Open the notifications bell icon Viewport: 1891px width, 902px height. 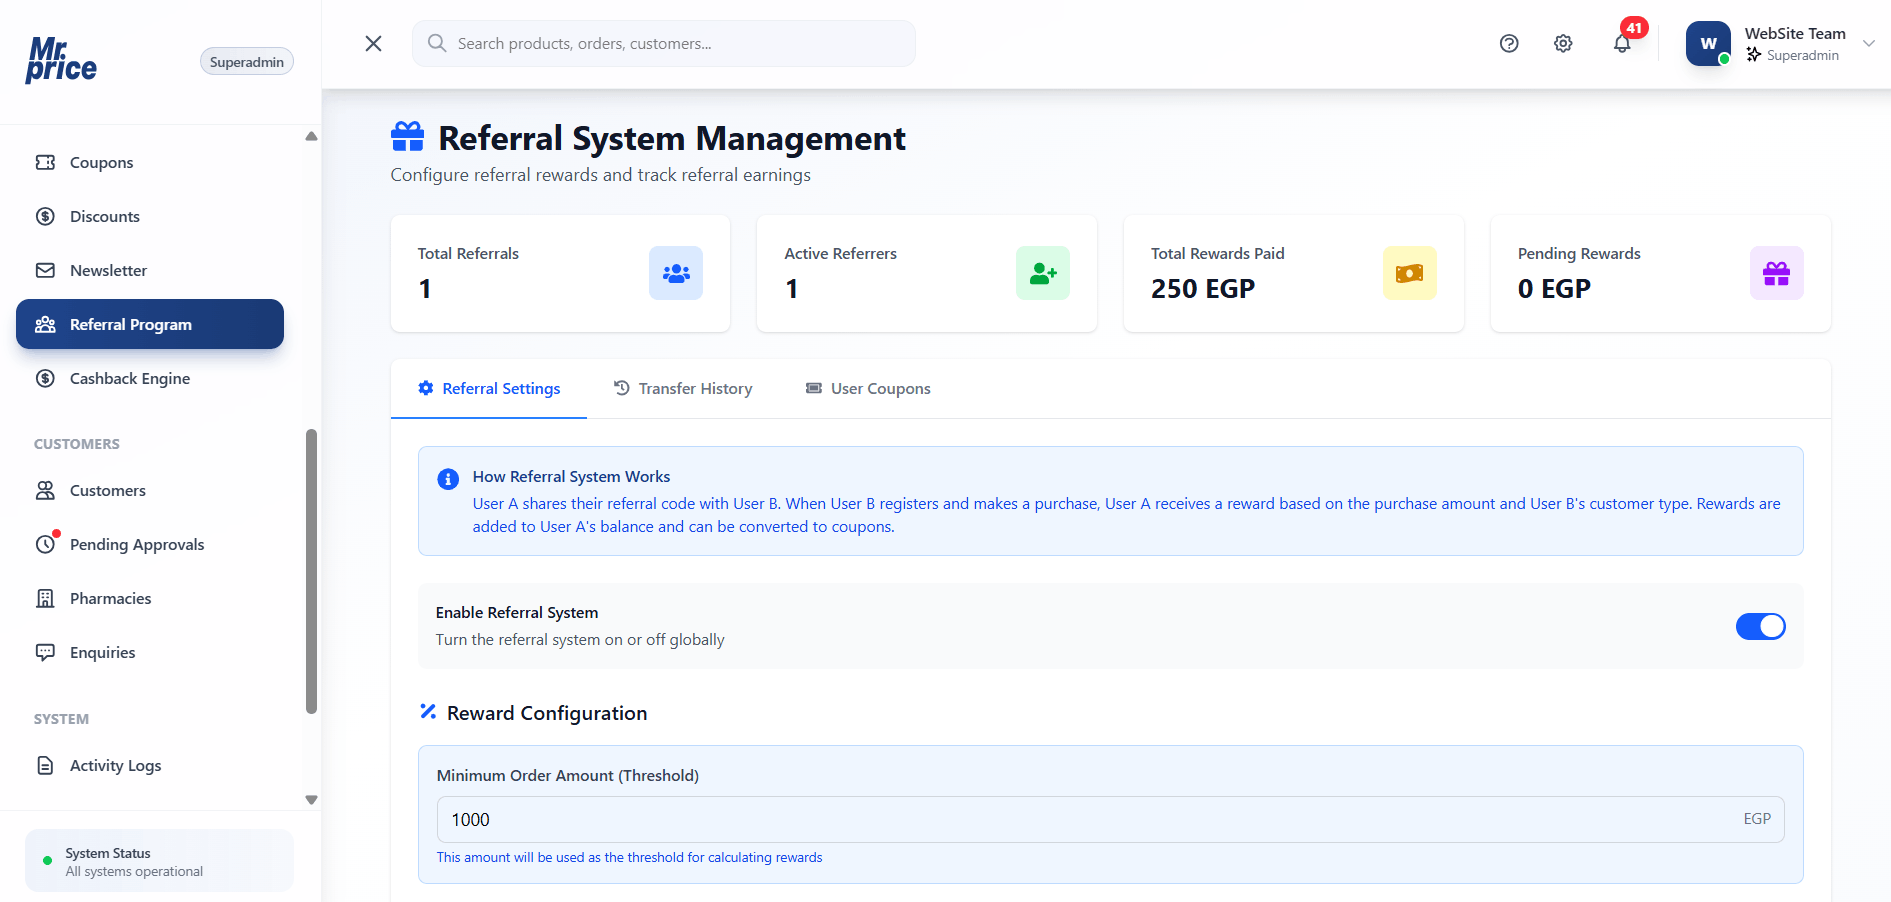1622,43
